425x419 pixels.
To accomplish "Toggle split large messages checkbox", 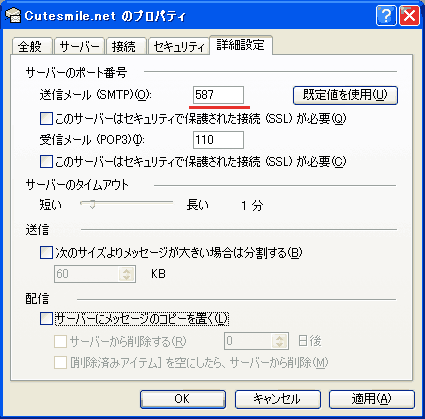I will 46,252.
